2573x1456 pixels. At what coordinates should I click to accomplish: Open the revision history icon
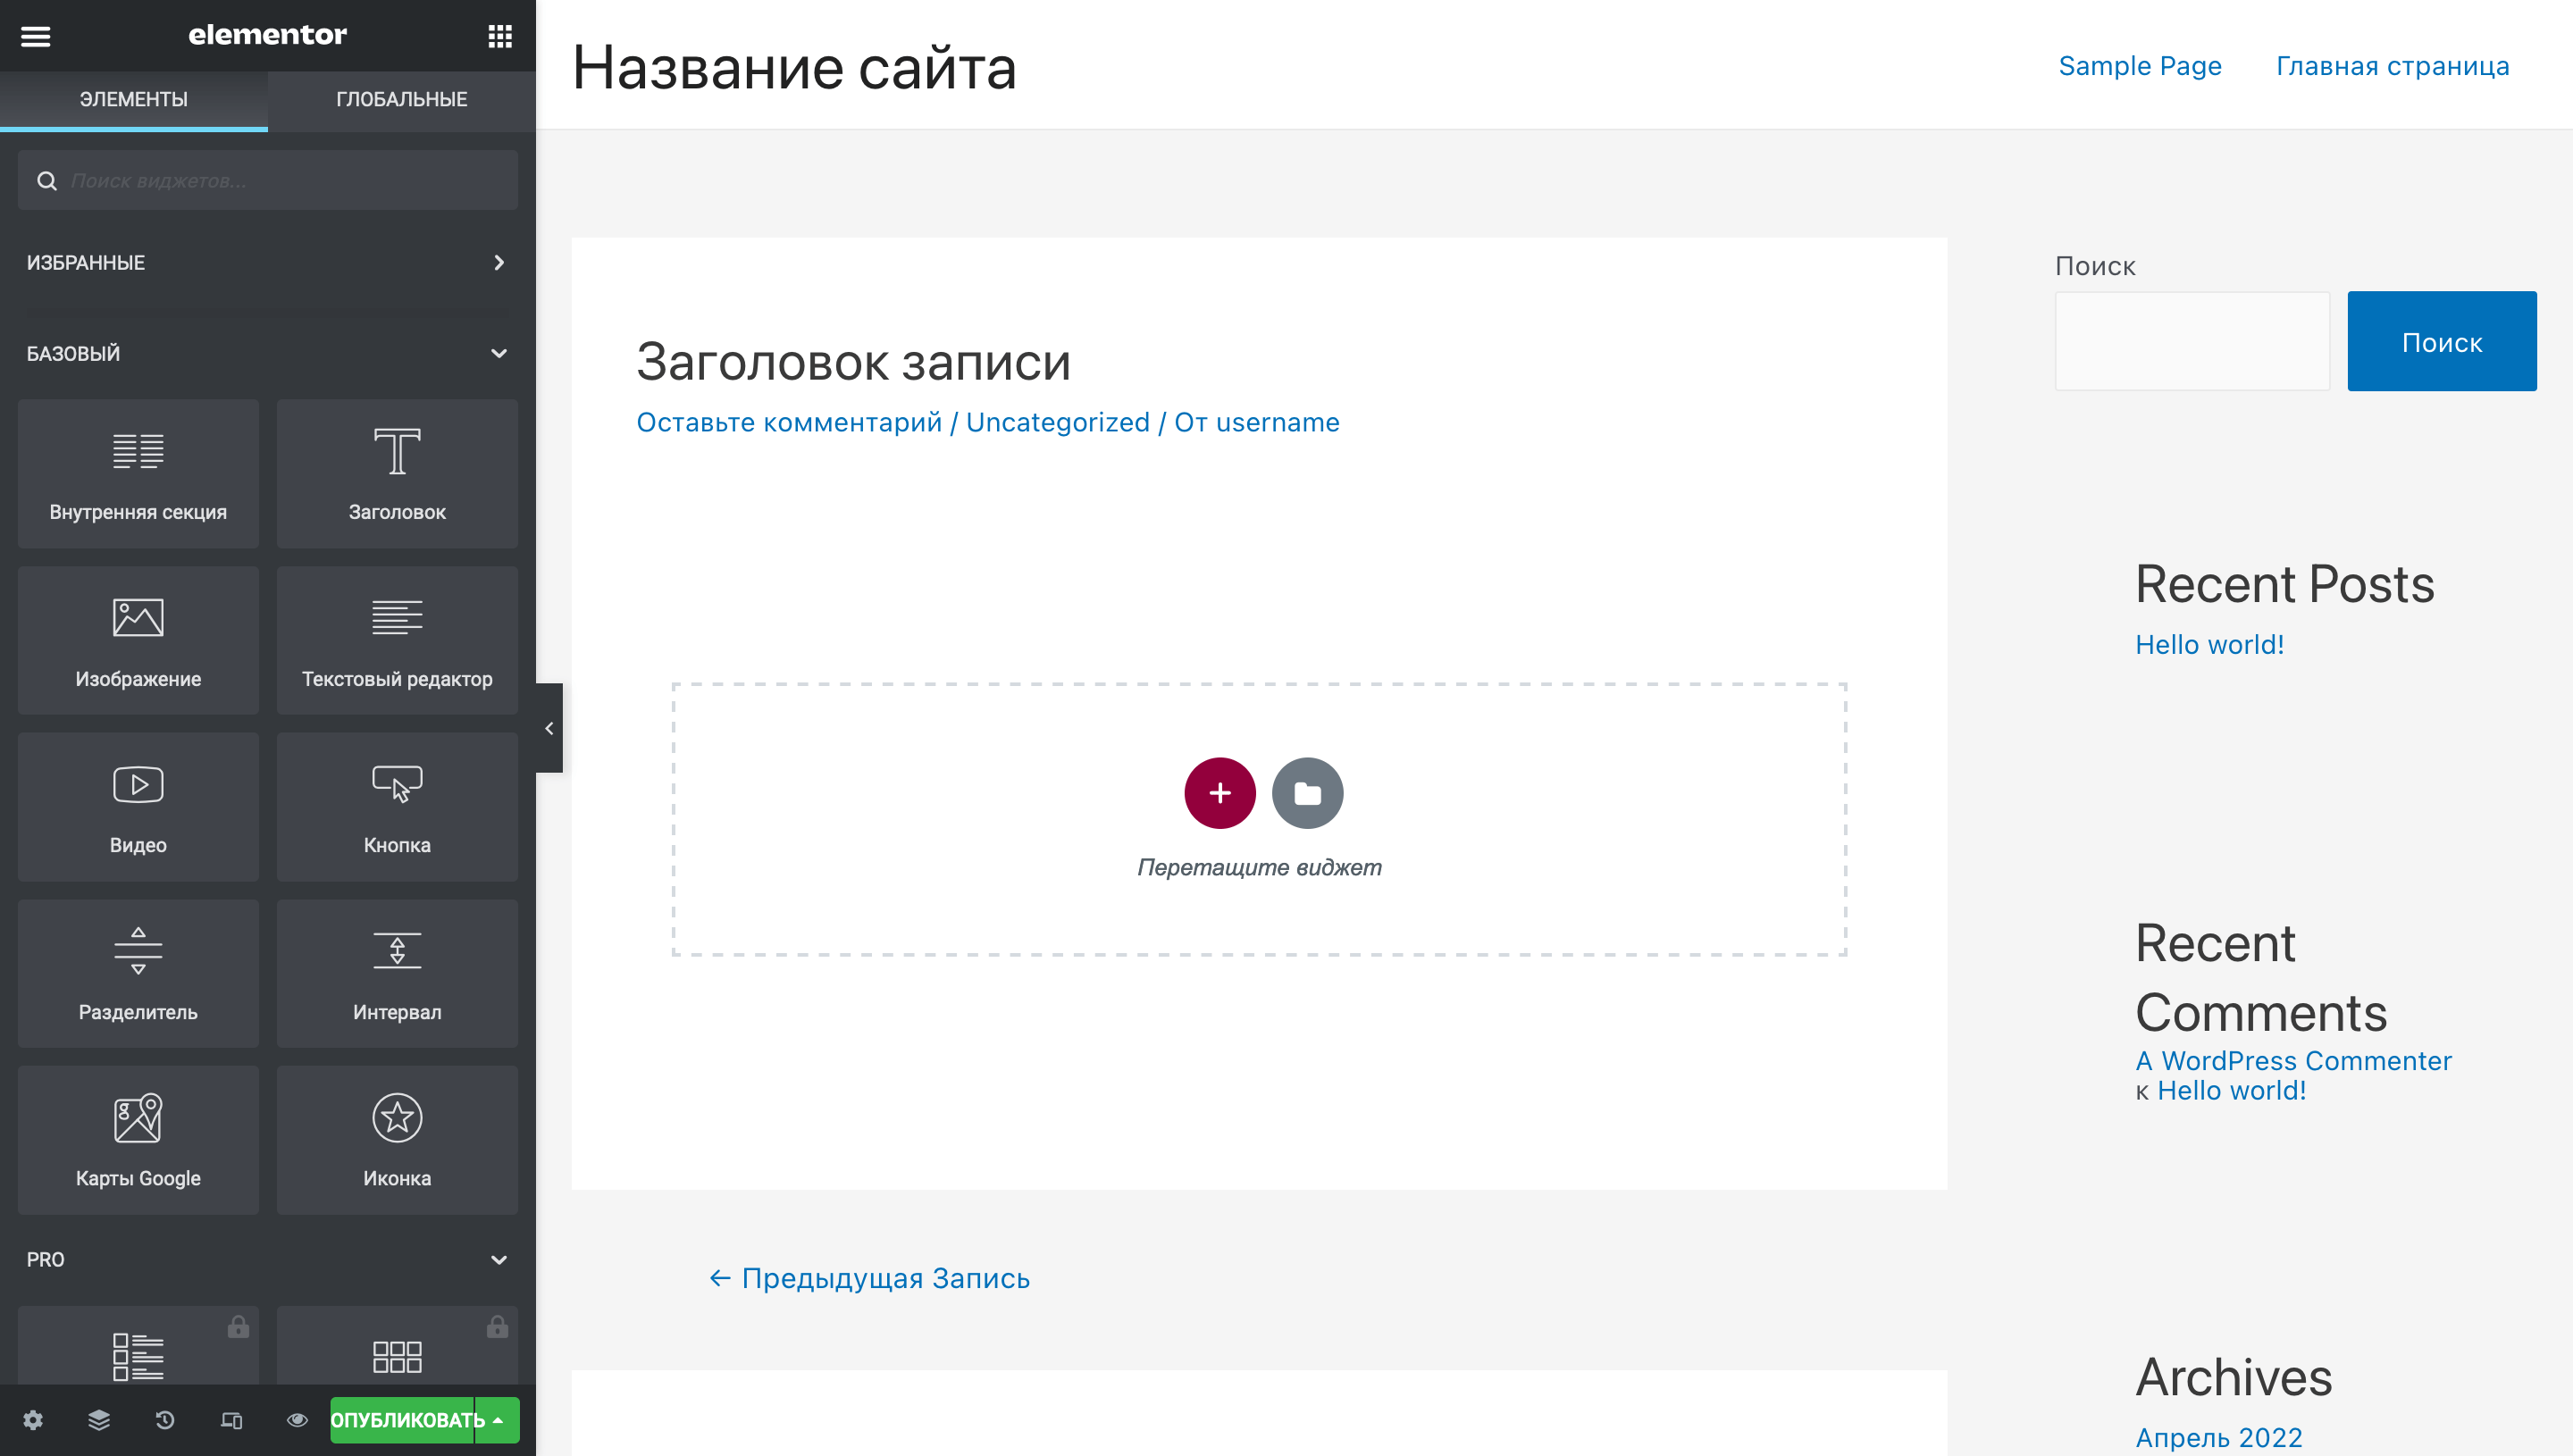click(x=165, y=1420)
